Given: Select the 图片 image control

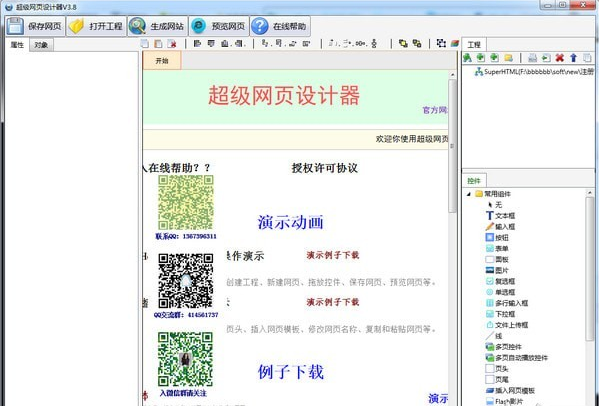Looking at the screenshot, I should pyautogui.click(x=497, y=270).
